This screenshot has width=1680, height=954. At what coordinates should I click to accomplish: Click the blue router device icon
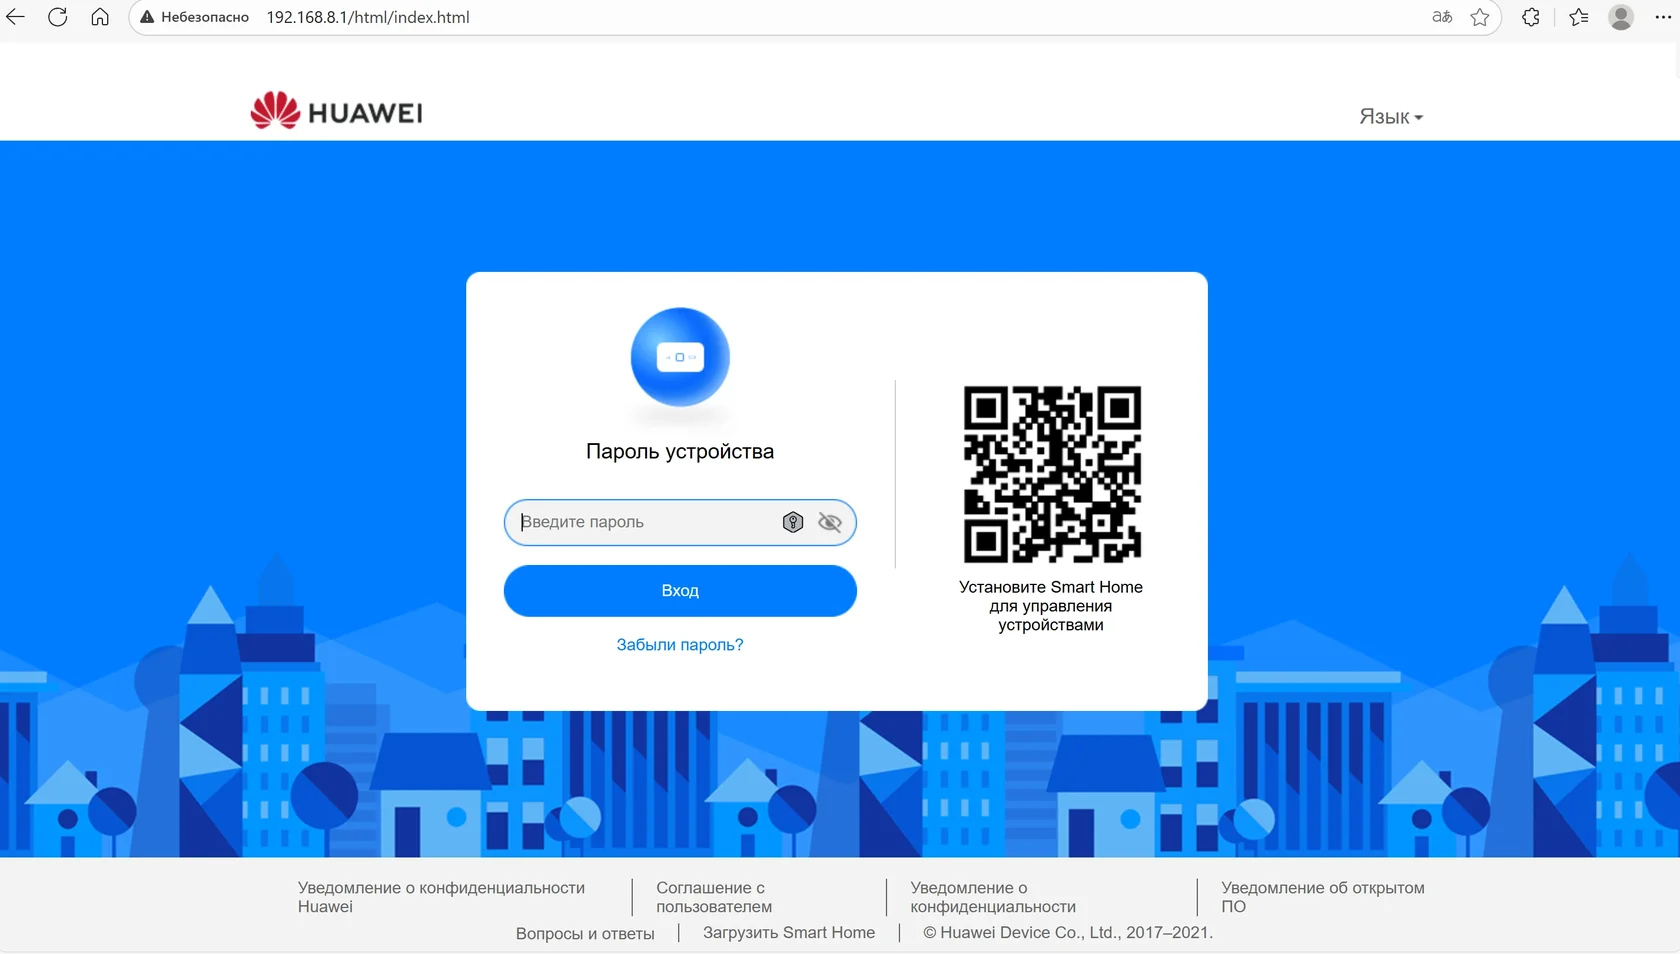click(680, 357)
